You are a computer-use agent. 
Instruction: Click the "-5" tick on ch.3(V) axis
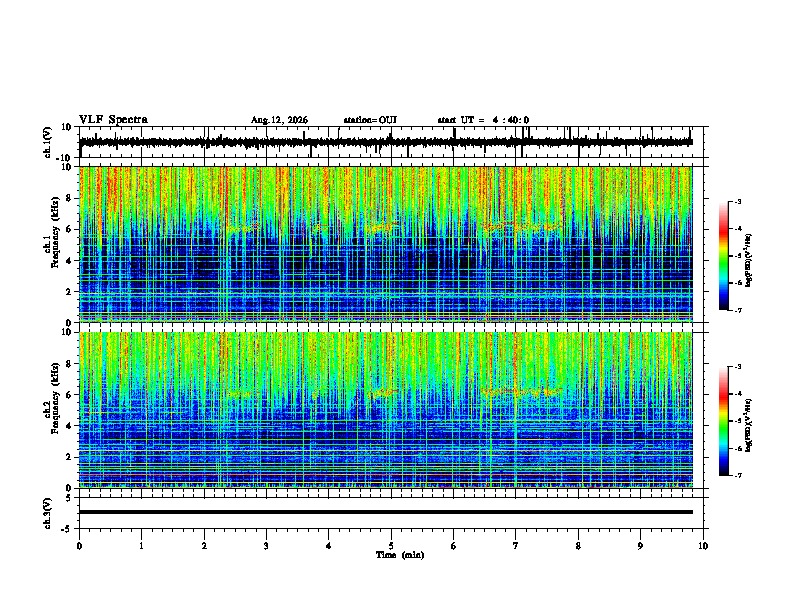point(67,529)
